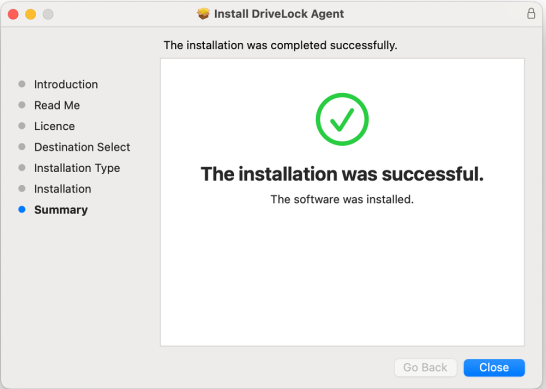Click the Installation Type bullet dot
The width and height of the screenshot is (546, 389).
(x=22, y=168)
